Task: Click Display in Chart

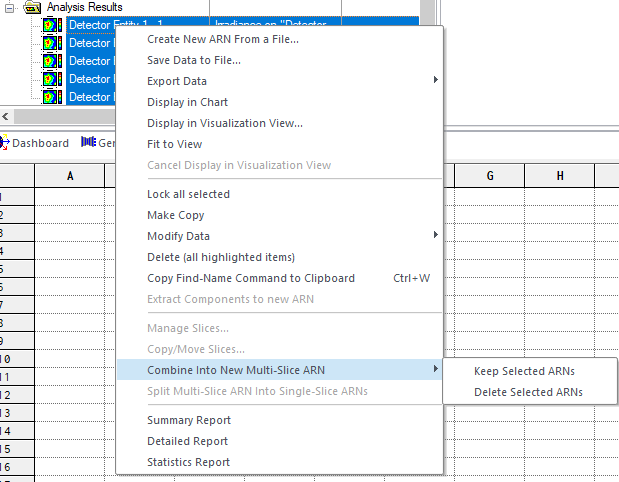Action: tap(187, 102)
